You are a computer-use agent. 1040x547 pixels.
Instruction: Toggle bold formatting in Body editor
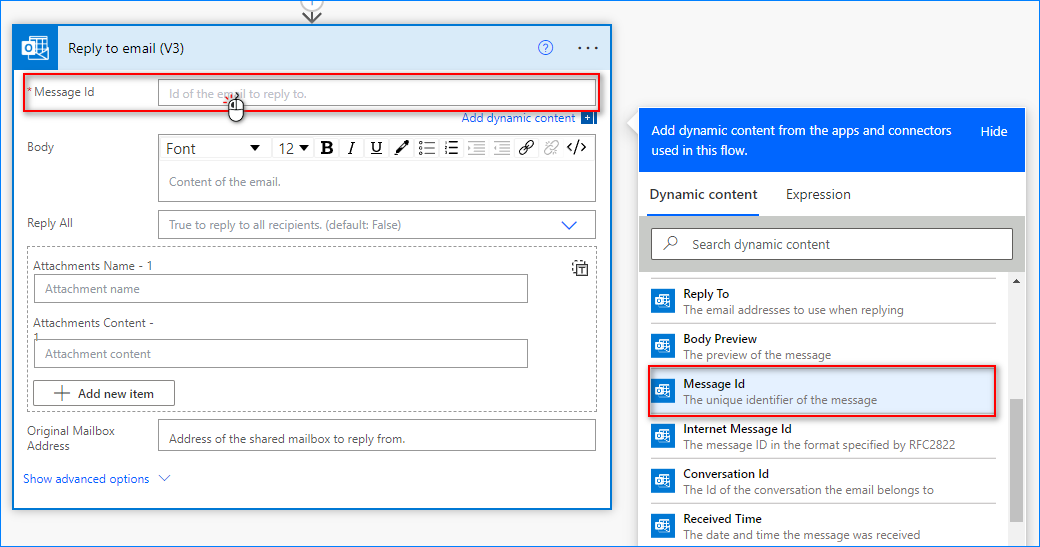coord(326,148)
